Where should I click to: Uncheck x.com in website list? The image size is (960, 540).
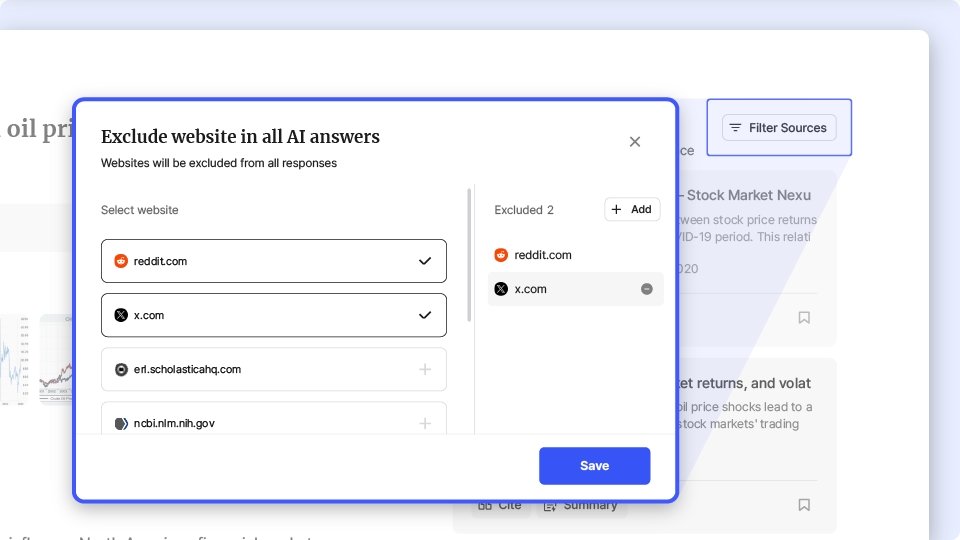pyautogui.click(x=425, y=315)
